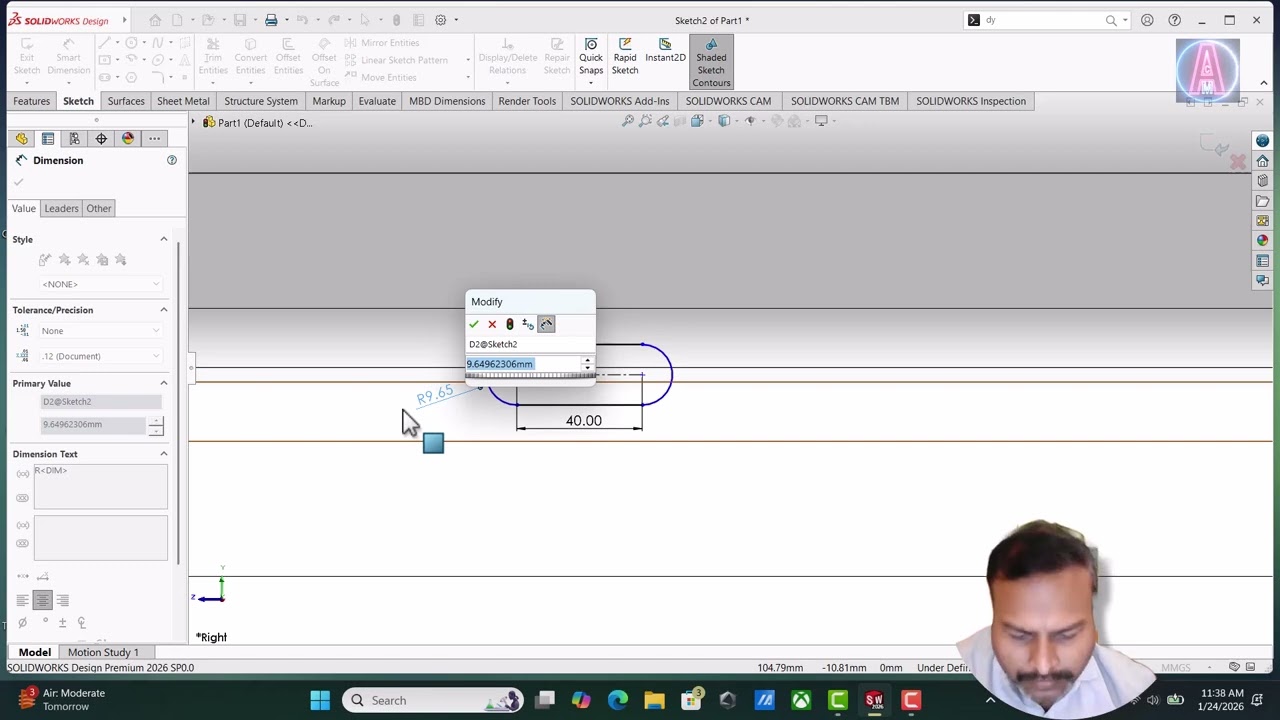Open the Appearances color wheel task pane
This screenshot has width=1280, height=720.
pos(1262,241)
